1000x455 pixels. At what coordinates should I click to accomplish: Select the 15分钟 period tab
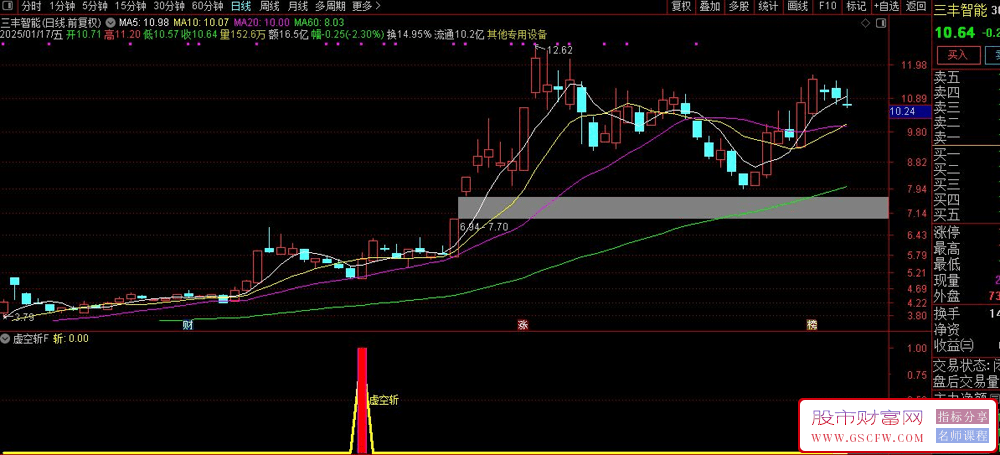point(132,6)
